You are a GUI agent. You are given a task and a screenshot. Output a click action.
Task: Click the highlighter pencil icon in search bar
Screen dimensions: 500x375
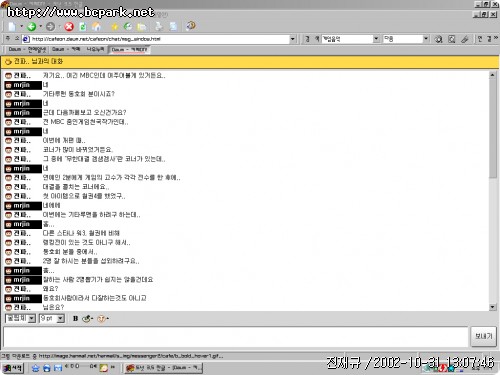click(465, 39)
